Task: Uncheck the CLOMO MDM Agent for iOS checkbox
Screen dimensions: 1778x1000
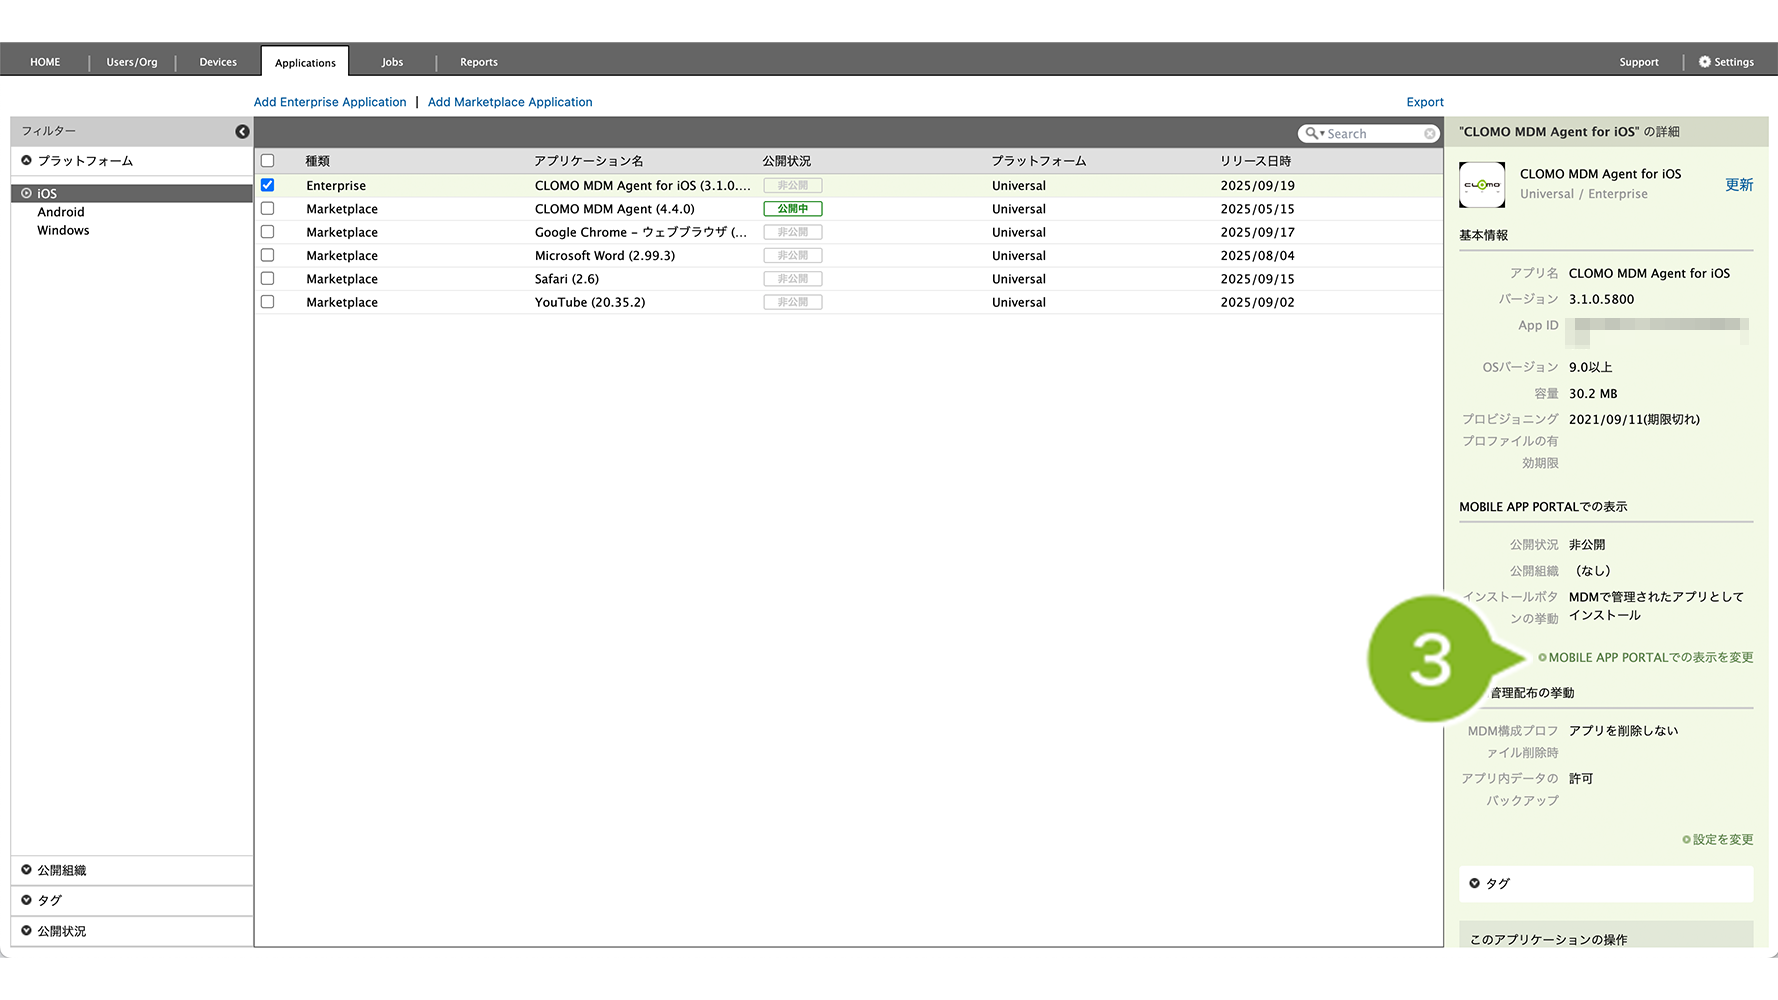Action: 267,185
